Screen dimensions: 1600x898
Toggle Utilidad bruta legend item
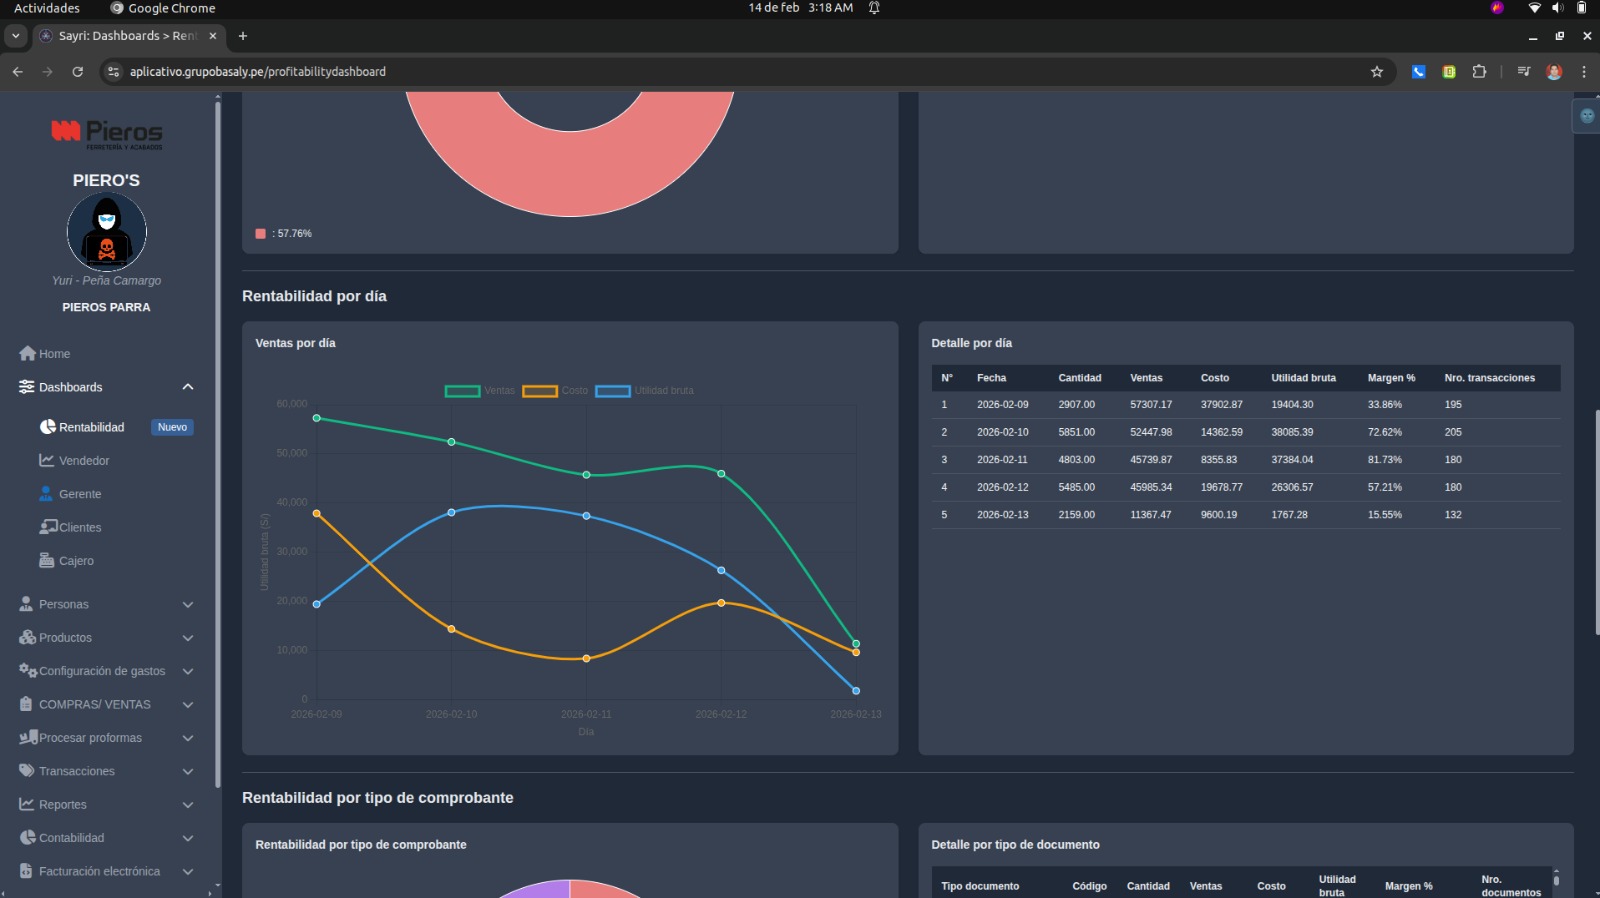[644, 391]
